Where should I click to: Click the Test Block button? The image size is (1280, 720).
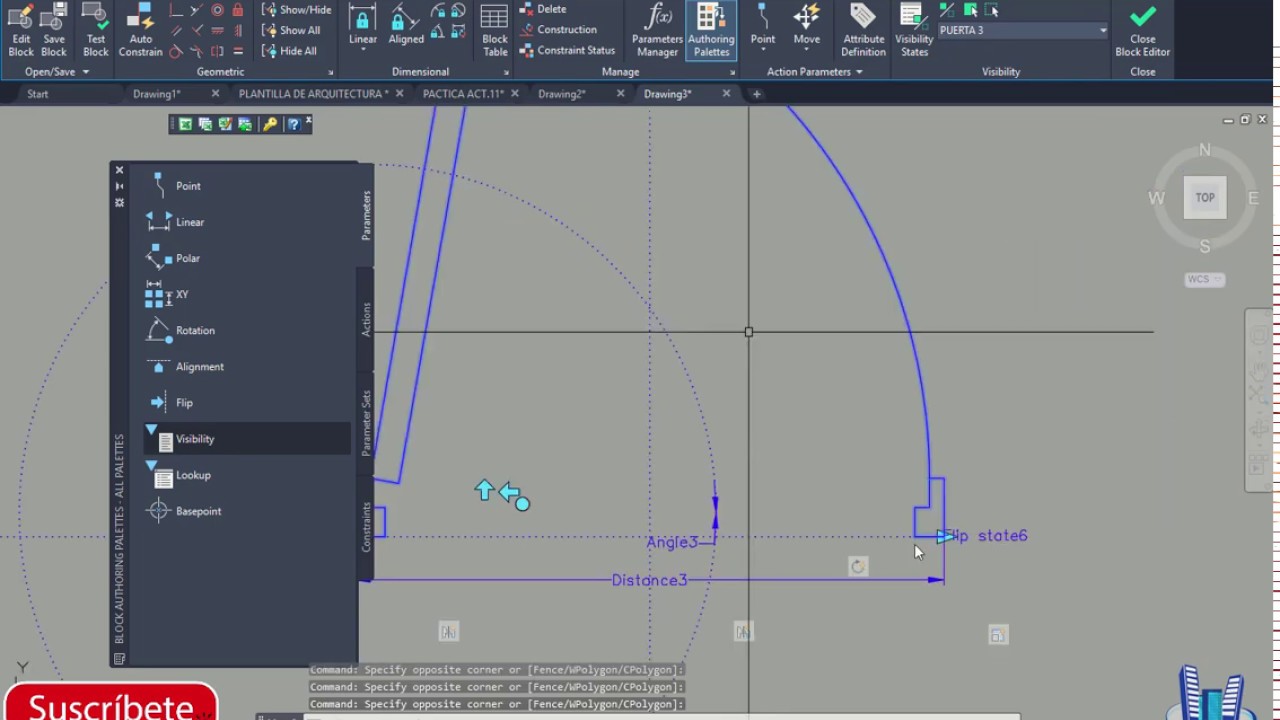click(96, 30)
